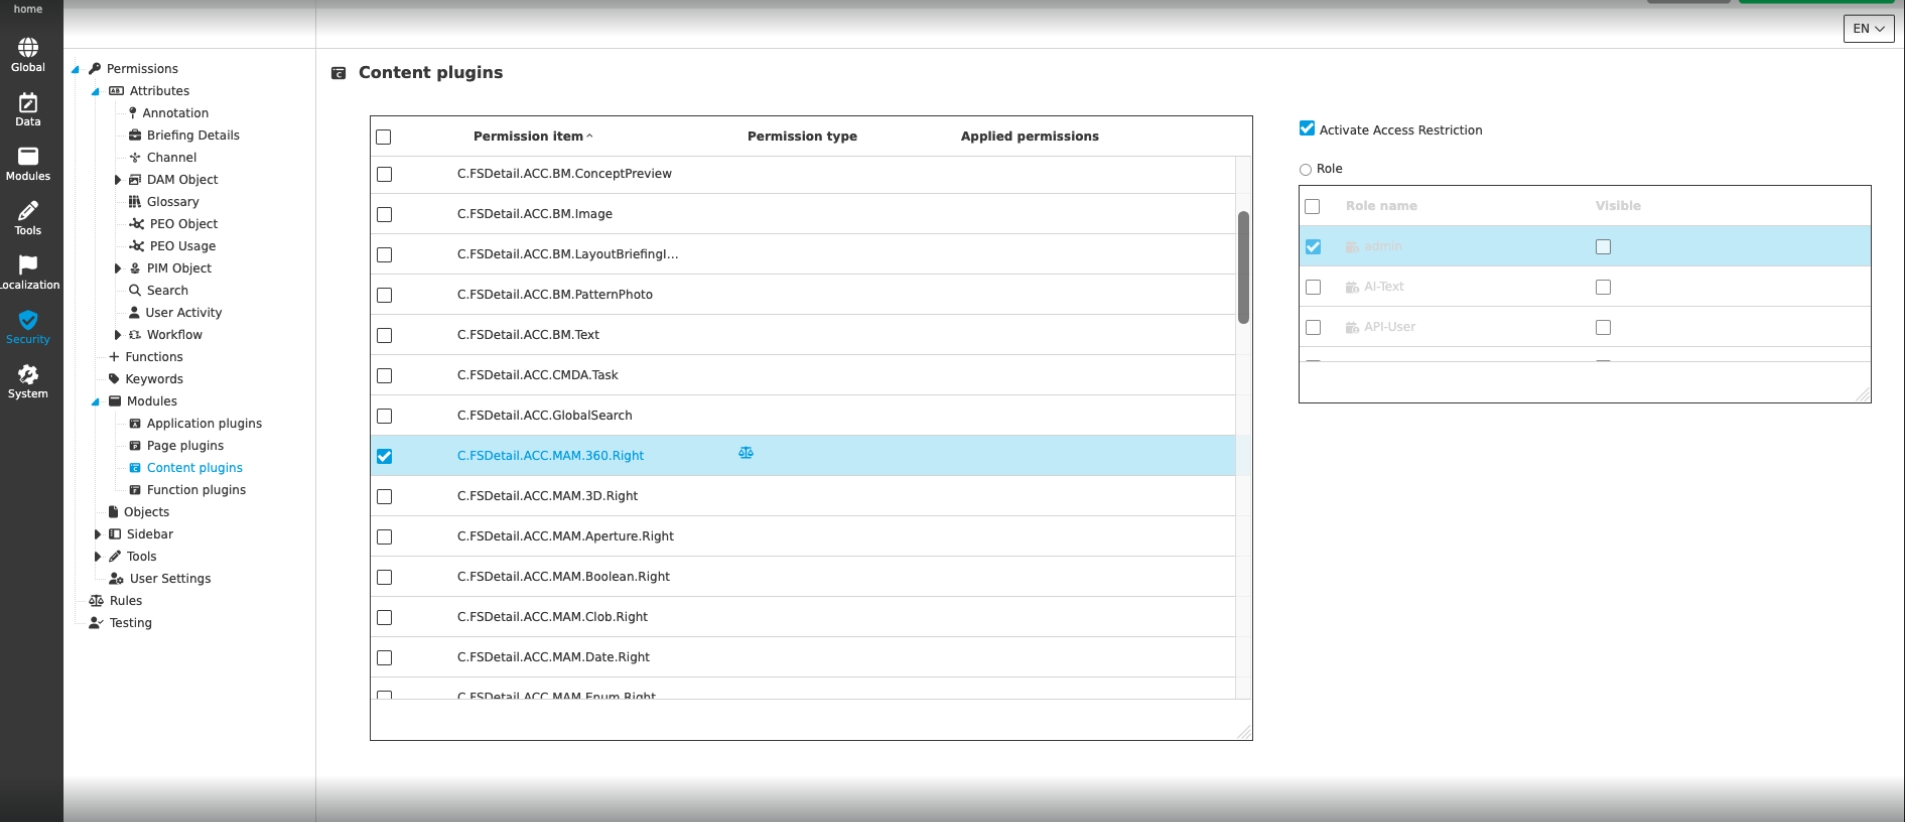Open the PEO Usage tree item
The height and width of the screenshot is (822, 1905).
182,246
